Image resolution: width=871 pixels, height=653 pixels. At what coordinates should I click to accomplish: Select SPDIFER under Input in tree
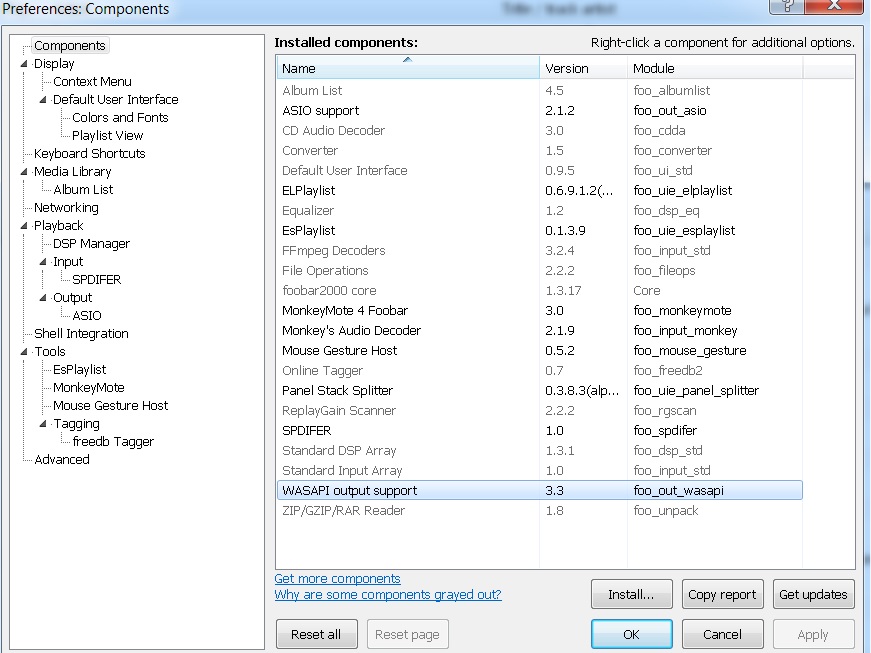pos(96,280)
